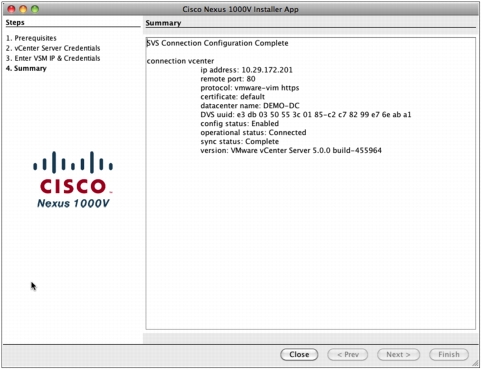482x371 pixels.
Task: Click the 'certificate: default' line
Action: click(x=232, y=97)
